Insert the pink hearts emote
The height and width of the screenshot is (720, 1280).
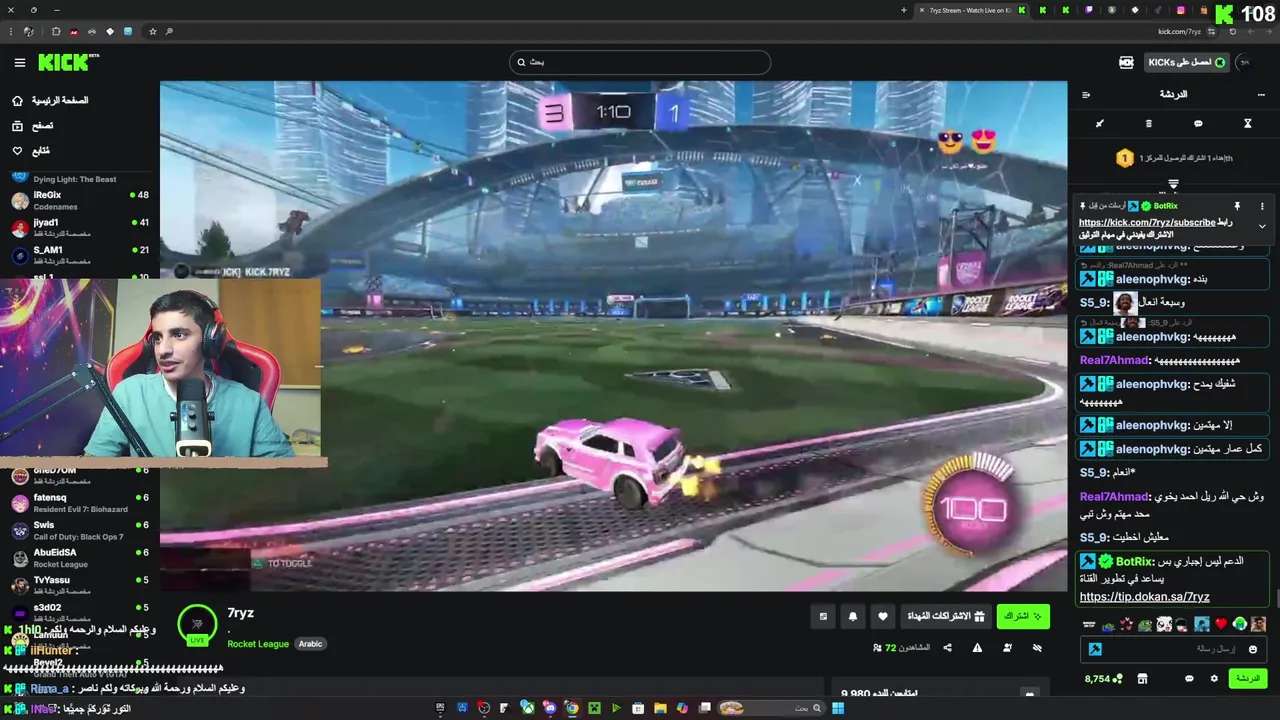[1127, 625]
